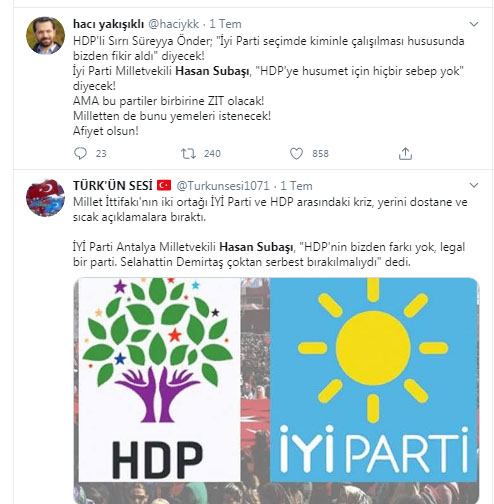Open first tweet's 1 Tem timestamp

point(225,24)
